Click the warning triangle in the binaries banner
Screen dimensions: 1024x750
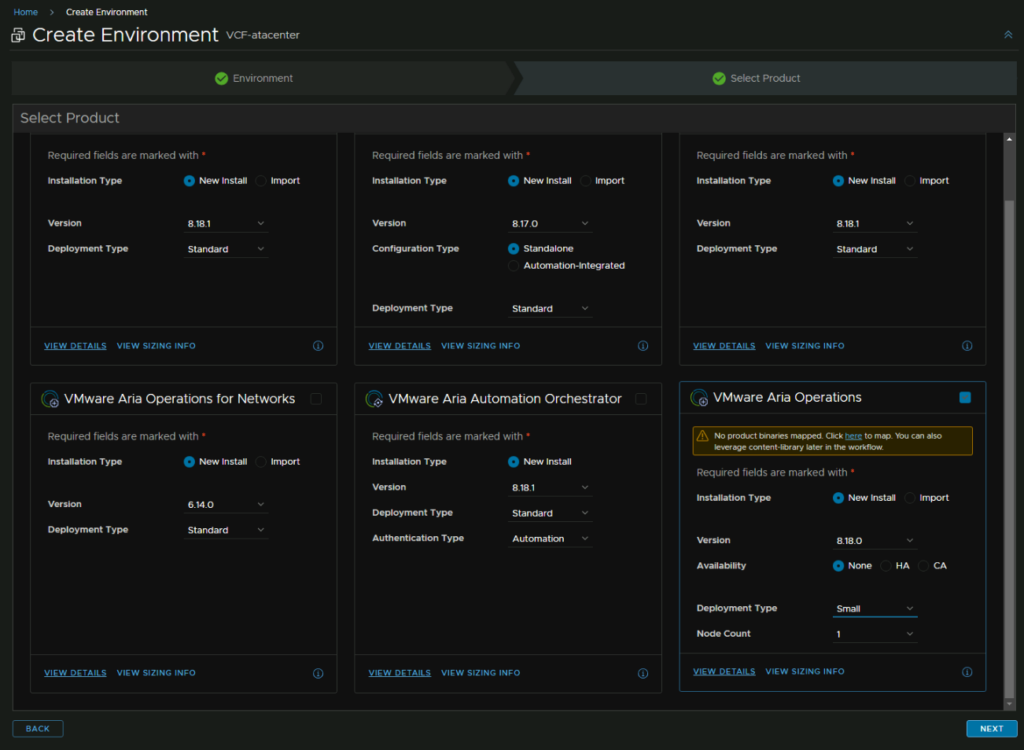(702, 436)
